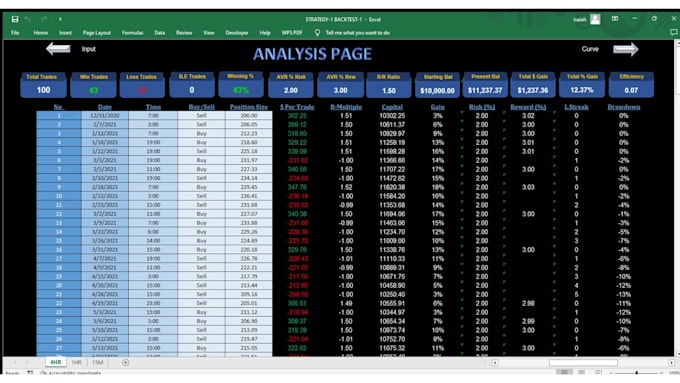This screenshot has height=383, width=680.
Task: Click the Present Bal $11,237.37 box
Action: pyautogui.click(x=485, y=85)
